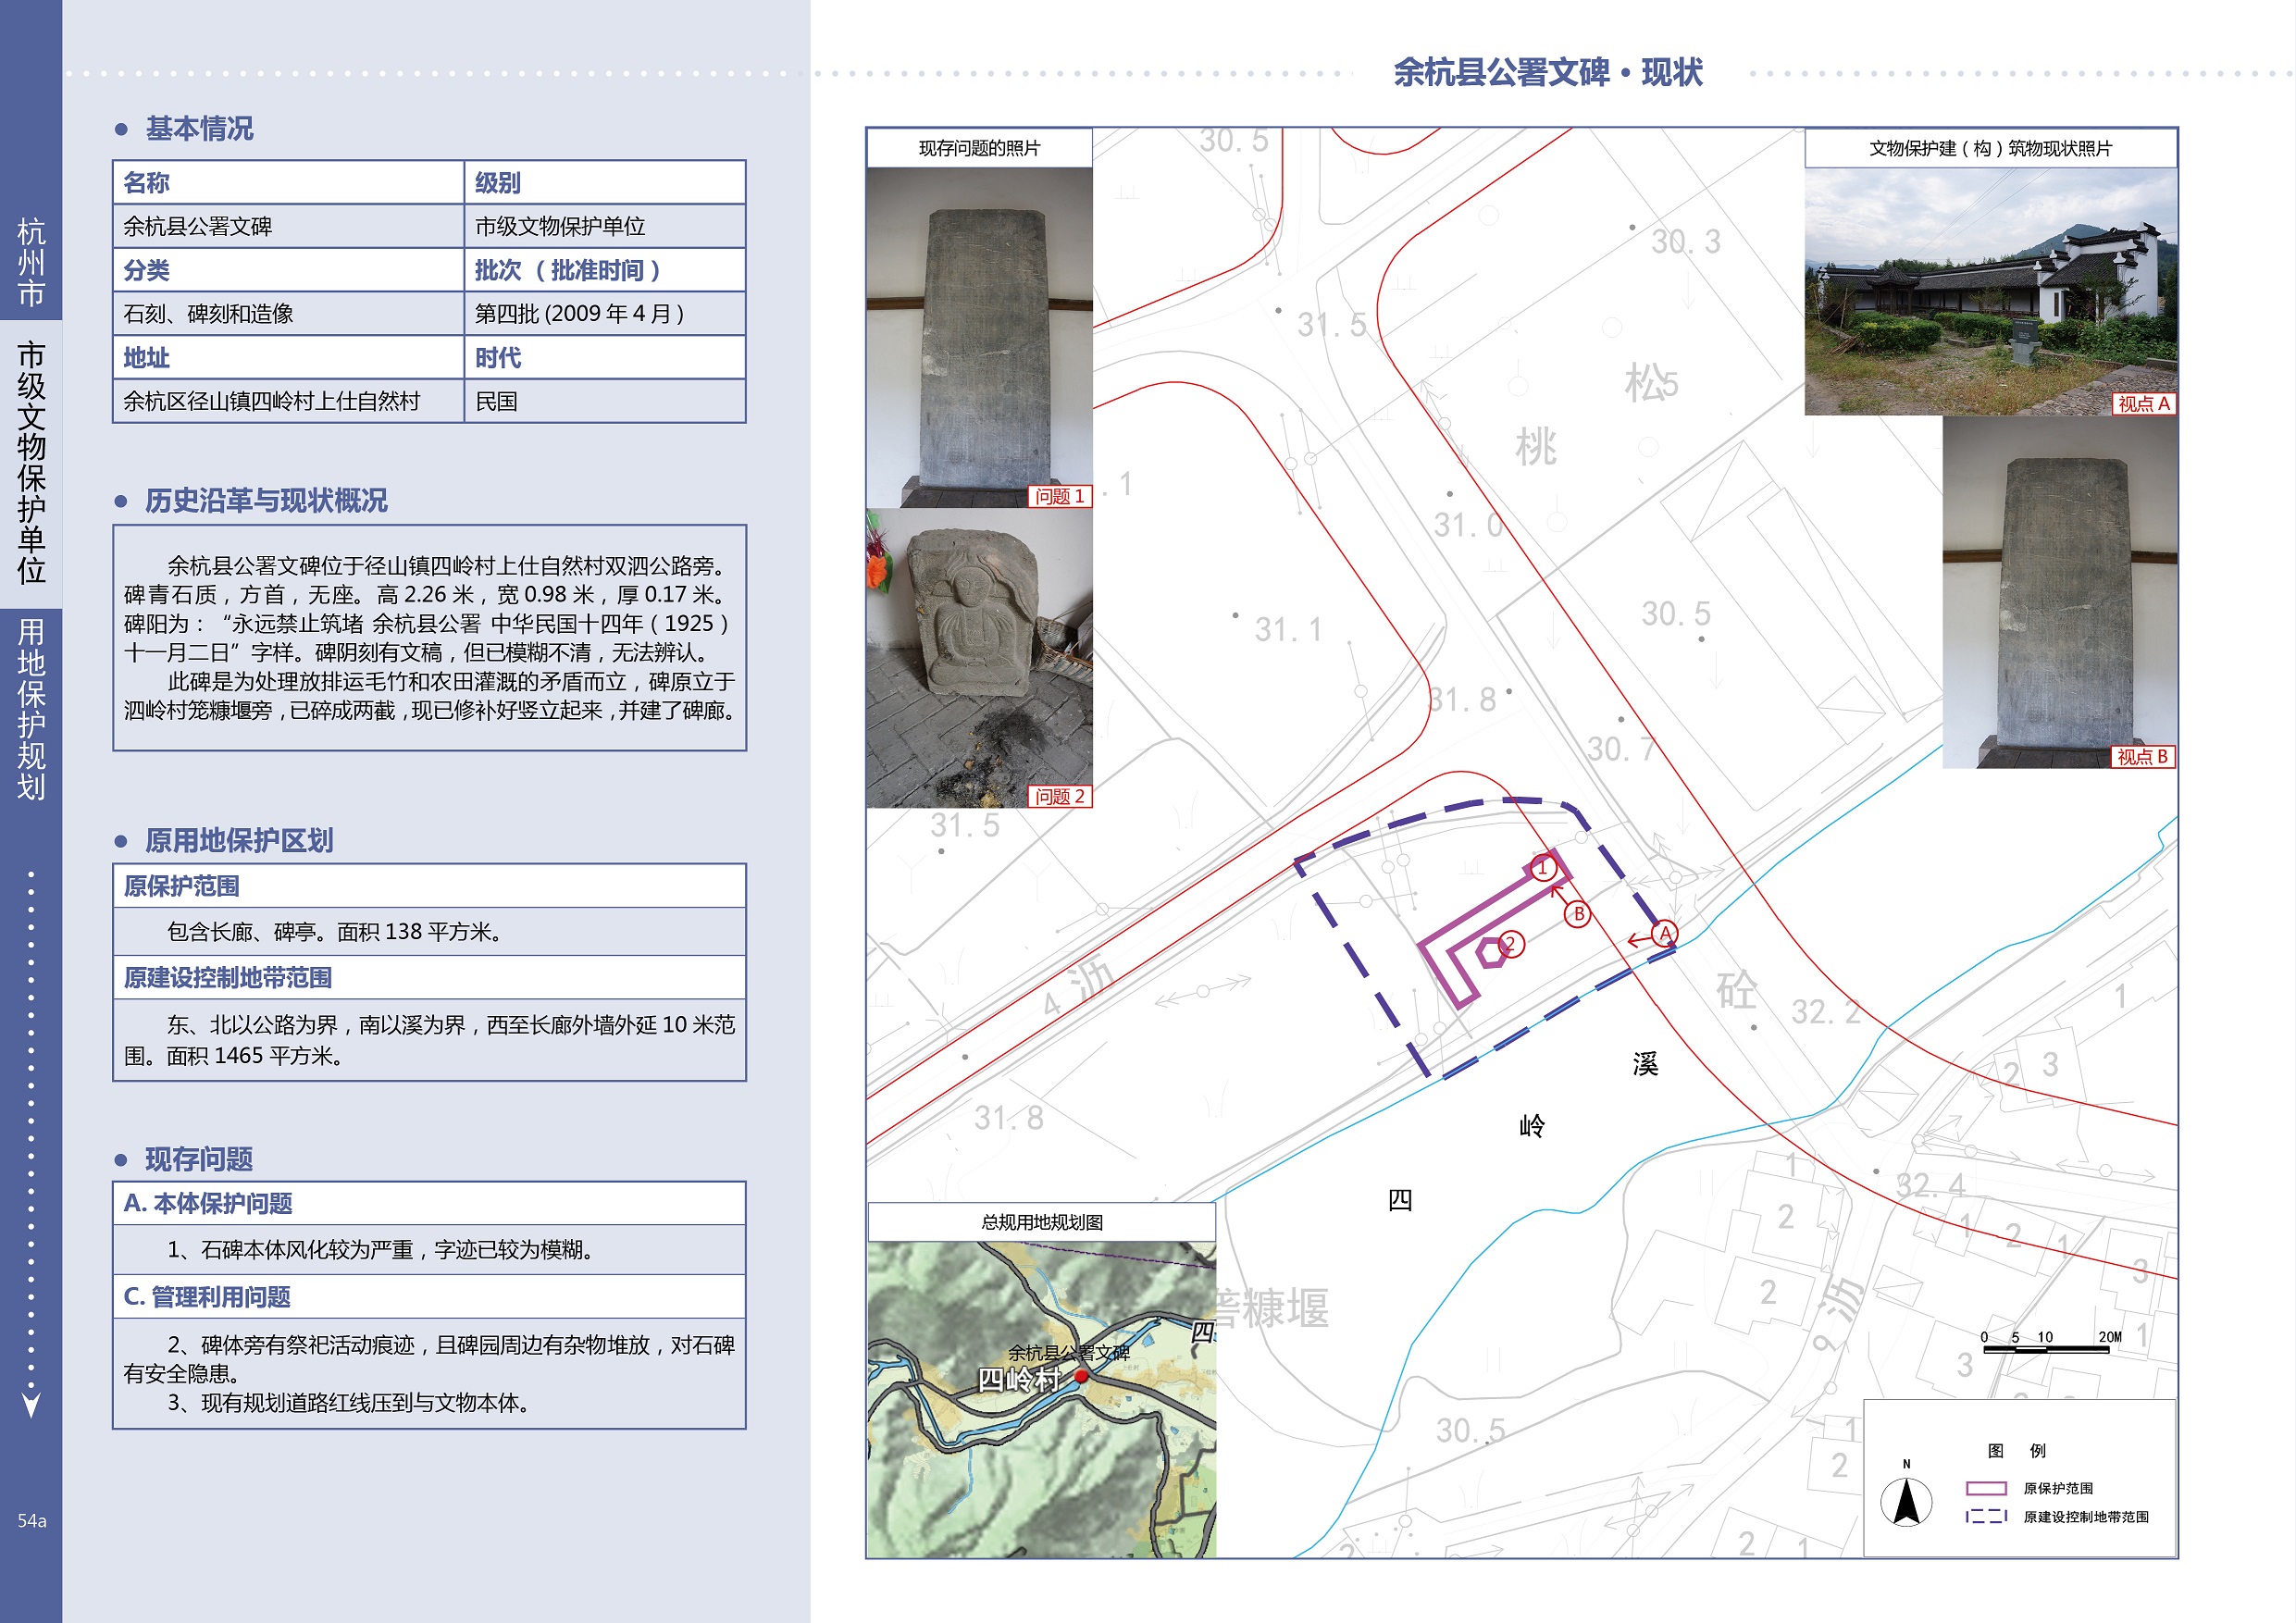The image size is (2296, 1623).
Task: Select the 历史沿革与现状概况 section heading
Action: [266, 501]
